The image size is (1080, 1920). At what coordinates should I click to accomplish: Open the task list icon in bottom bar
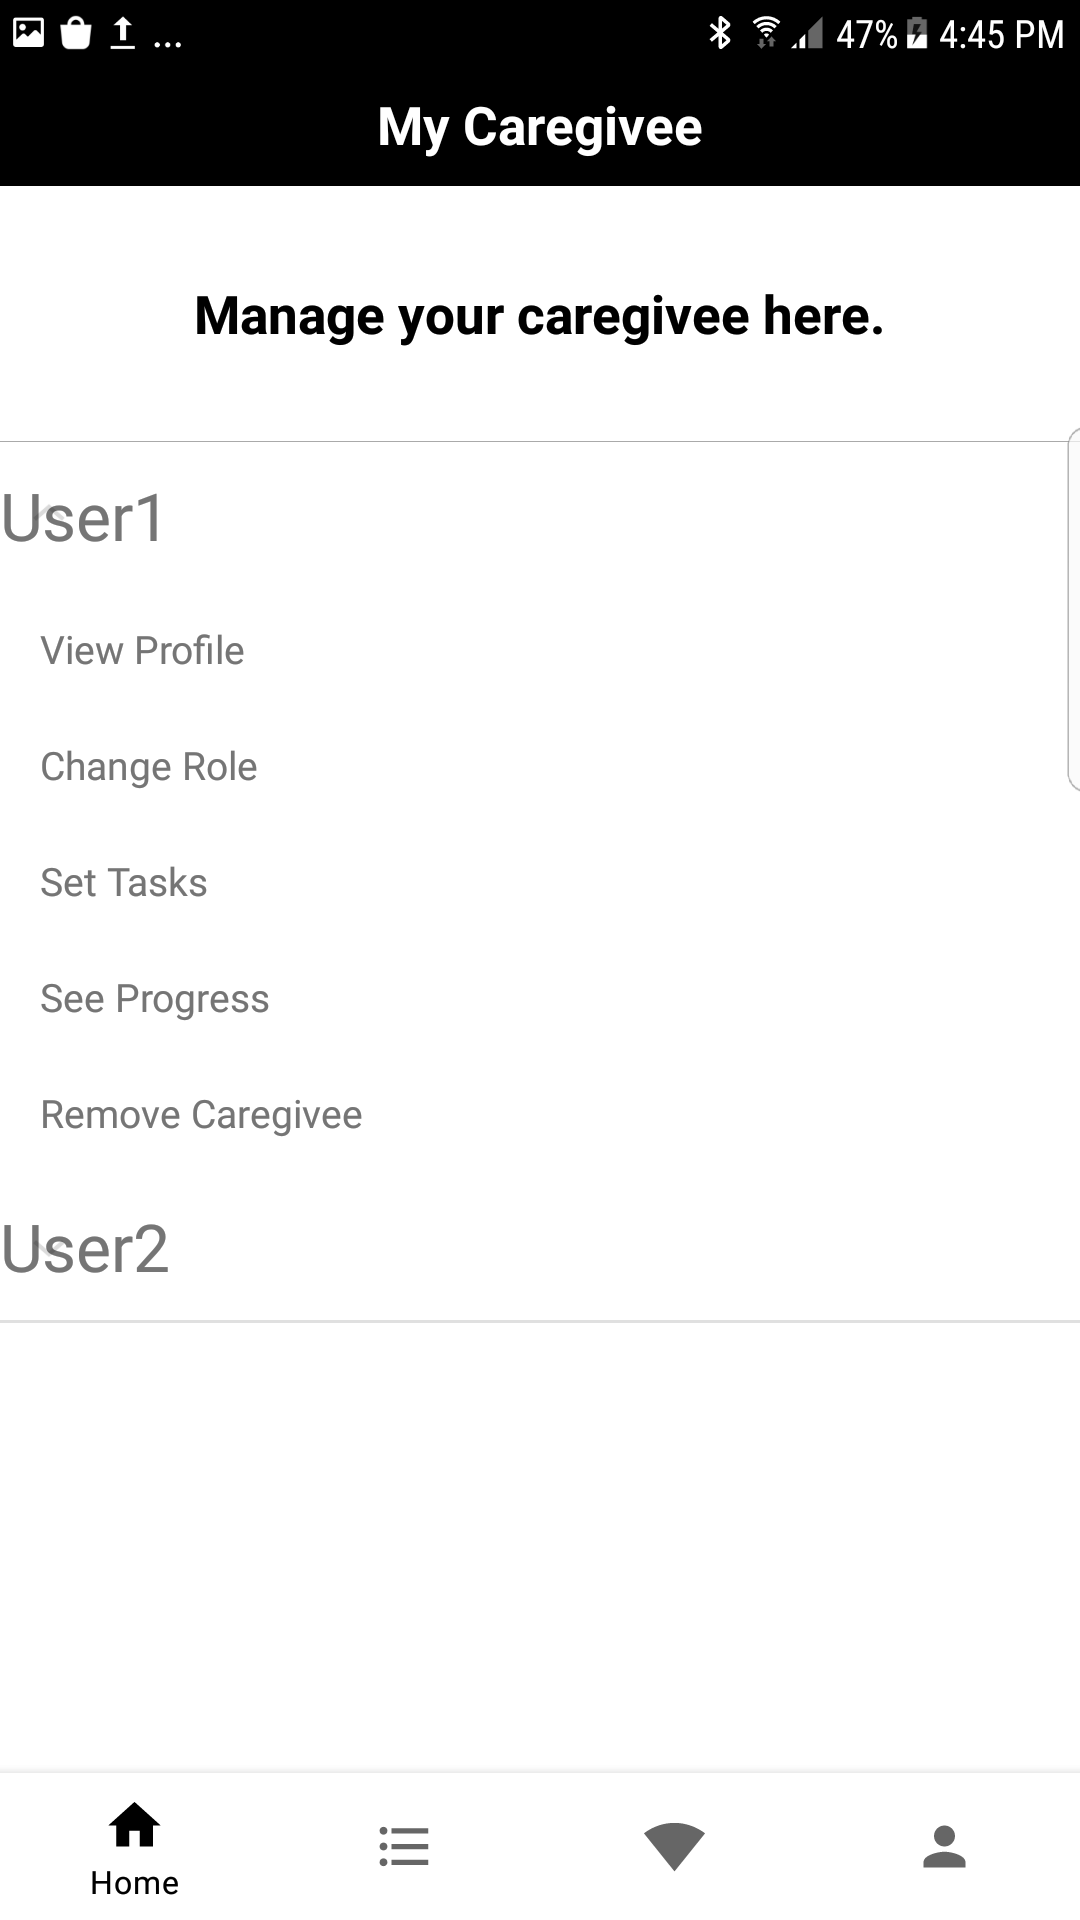point(405,1845)
